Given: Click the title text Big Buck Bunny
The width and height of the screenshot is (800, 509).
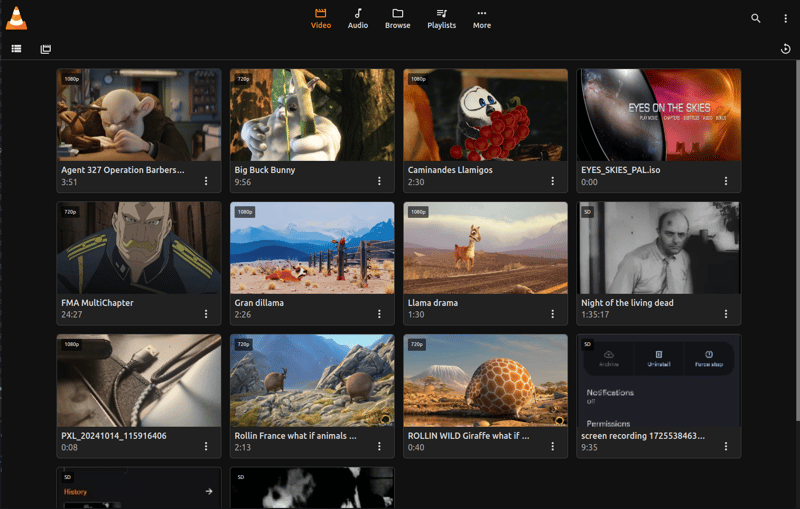Looking at the screenshot, I should click(x=265, y=170).
